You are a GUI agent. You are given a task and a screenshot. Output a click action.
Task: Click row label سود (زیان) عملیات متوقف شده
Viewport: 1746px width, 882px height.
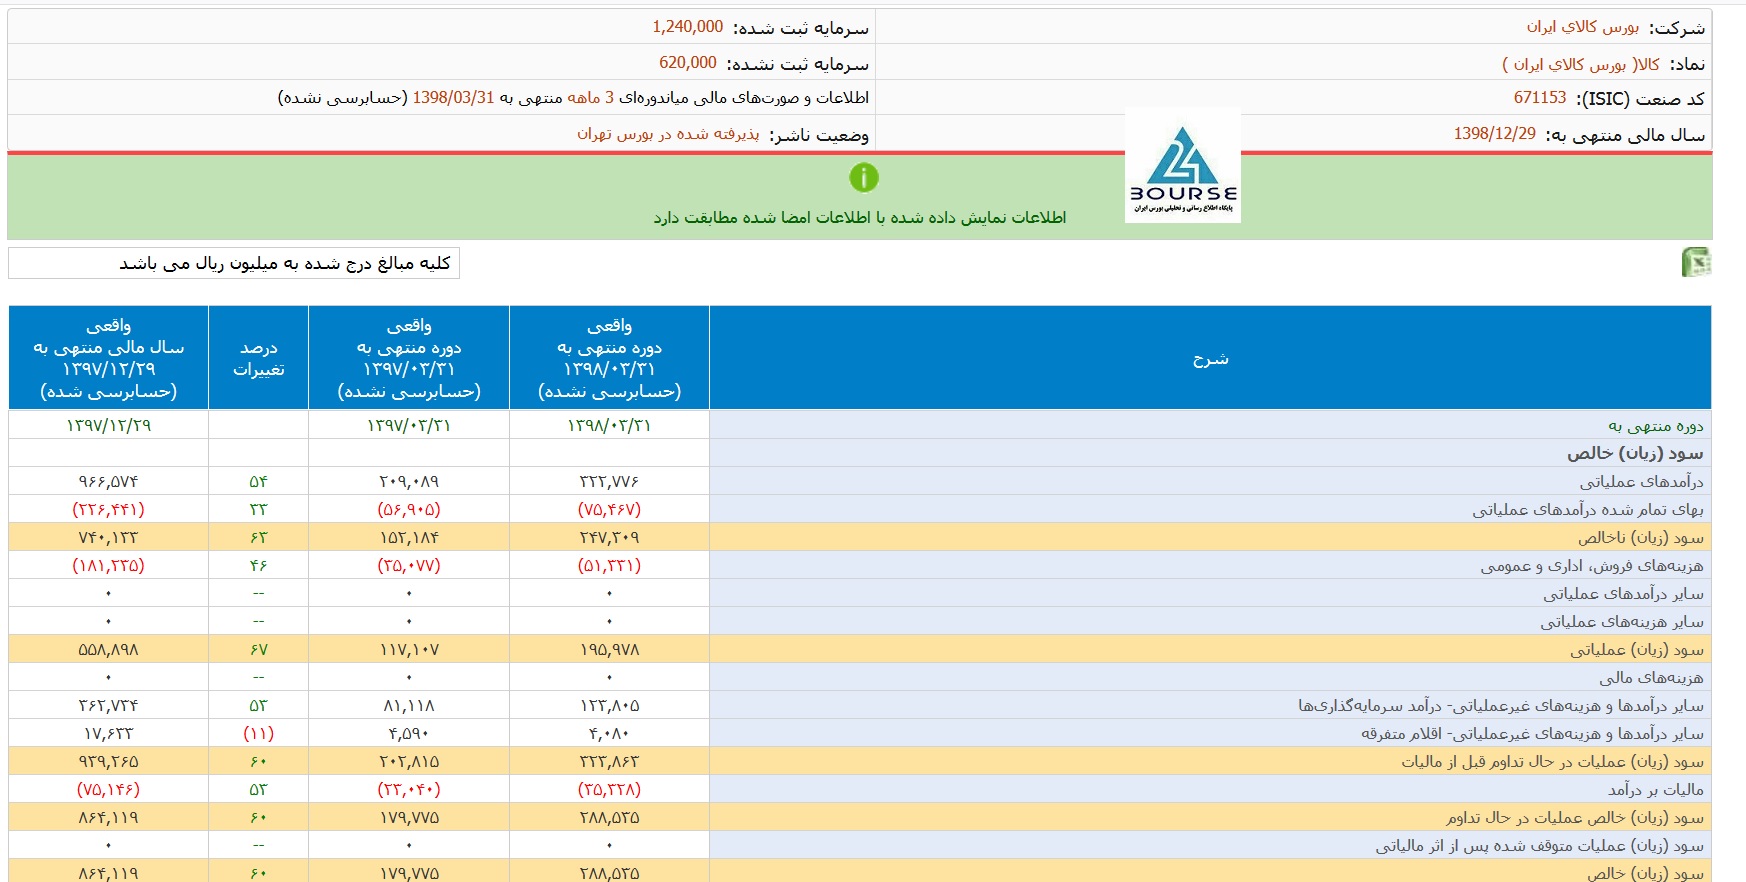coord(1539,846)
